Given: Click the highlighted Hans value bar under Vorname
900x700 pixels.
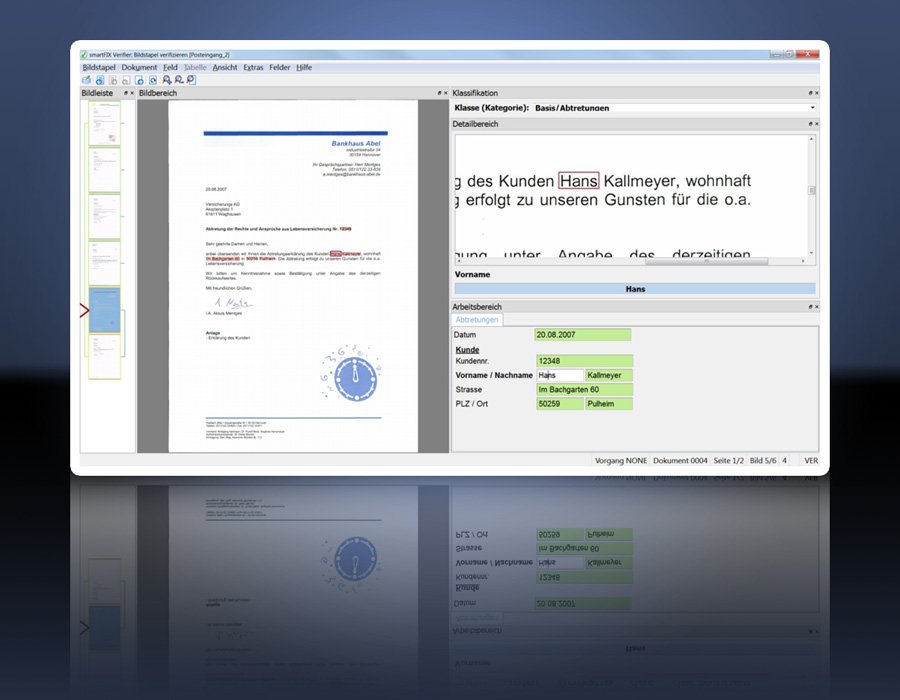Looking at the screenshot, I should [635, 289].
